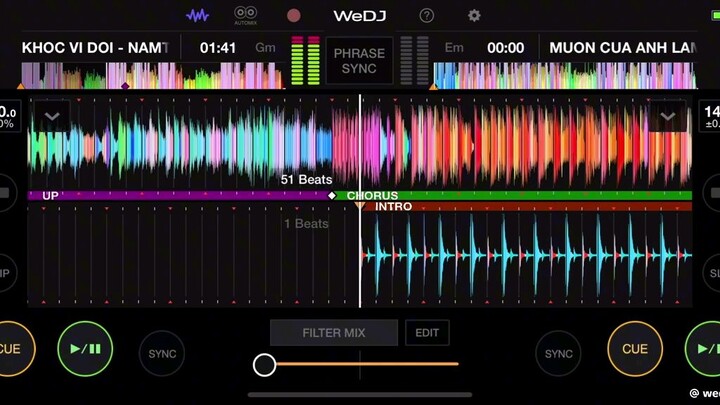Image resolution: width=720 pixels, height=405 pixels.
Task: Open the FILTER MIX effect selector
Action: [334, 333]
